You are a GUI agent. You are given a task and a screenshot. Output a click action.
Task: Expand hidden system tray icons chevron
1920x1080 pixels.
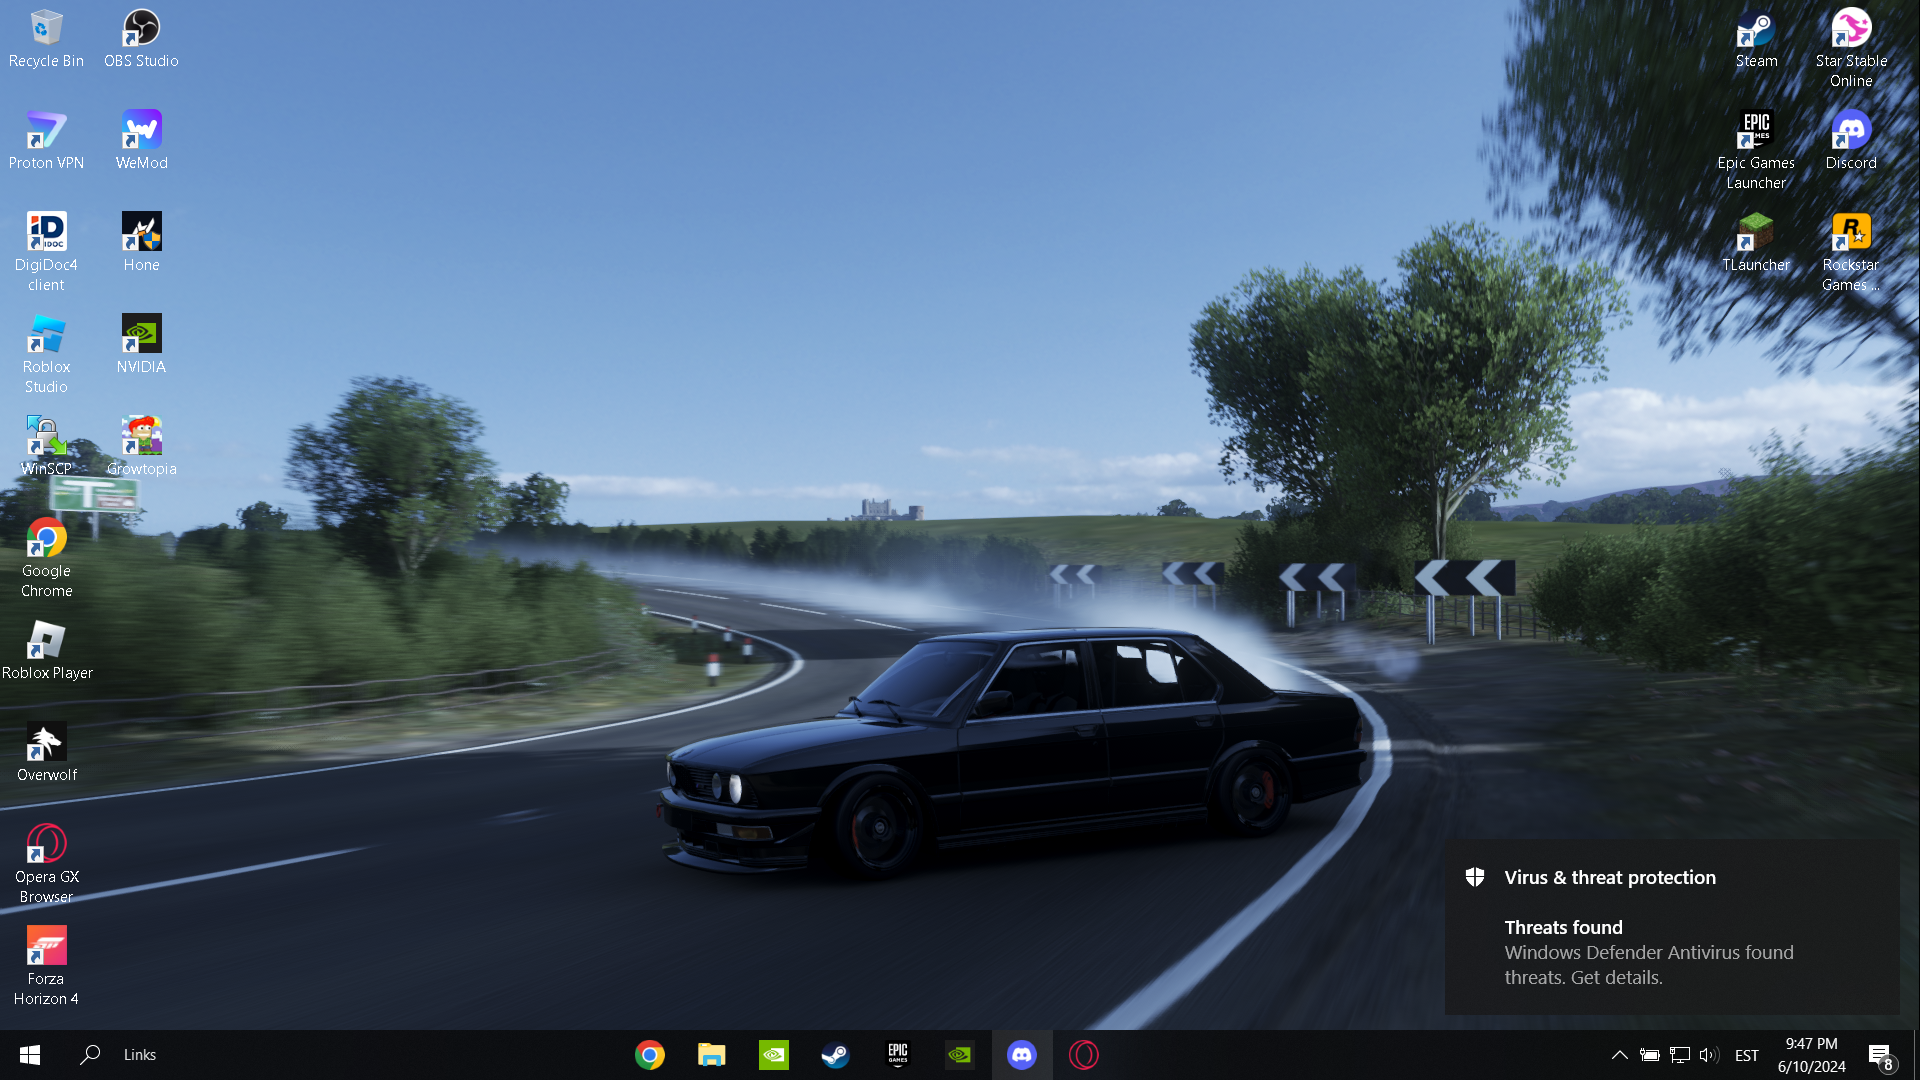tap(1619, 1055)
